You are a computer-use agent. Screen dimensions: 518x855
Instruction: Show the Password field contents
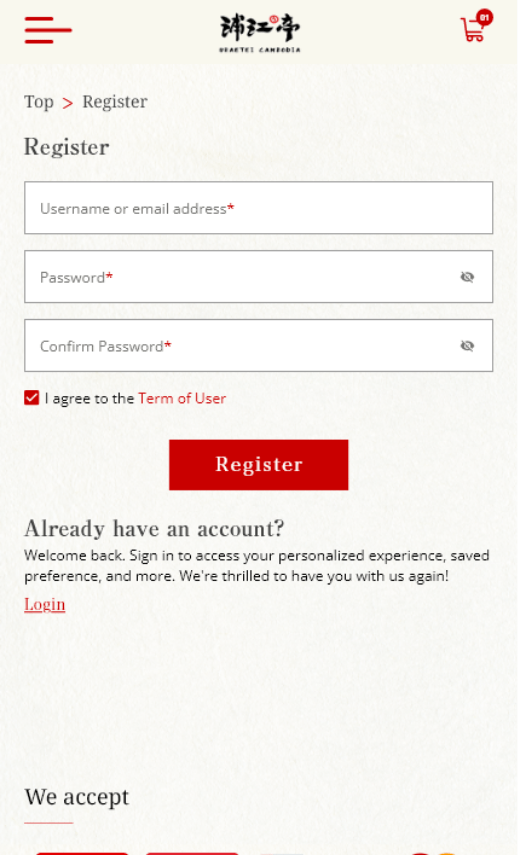[x=467, y=277]
